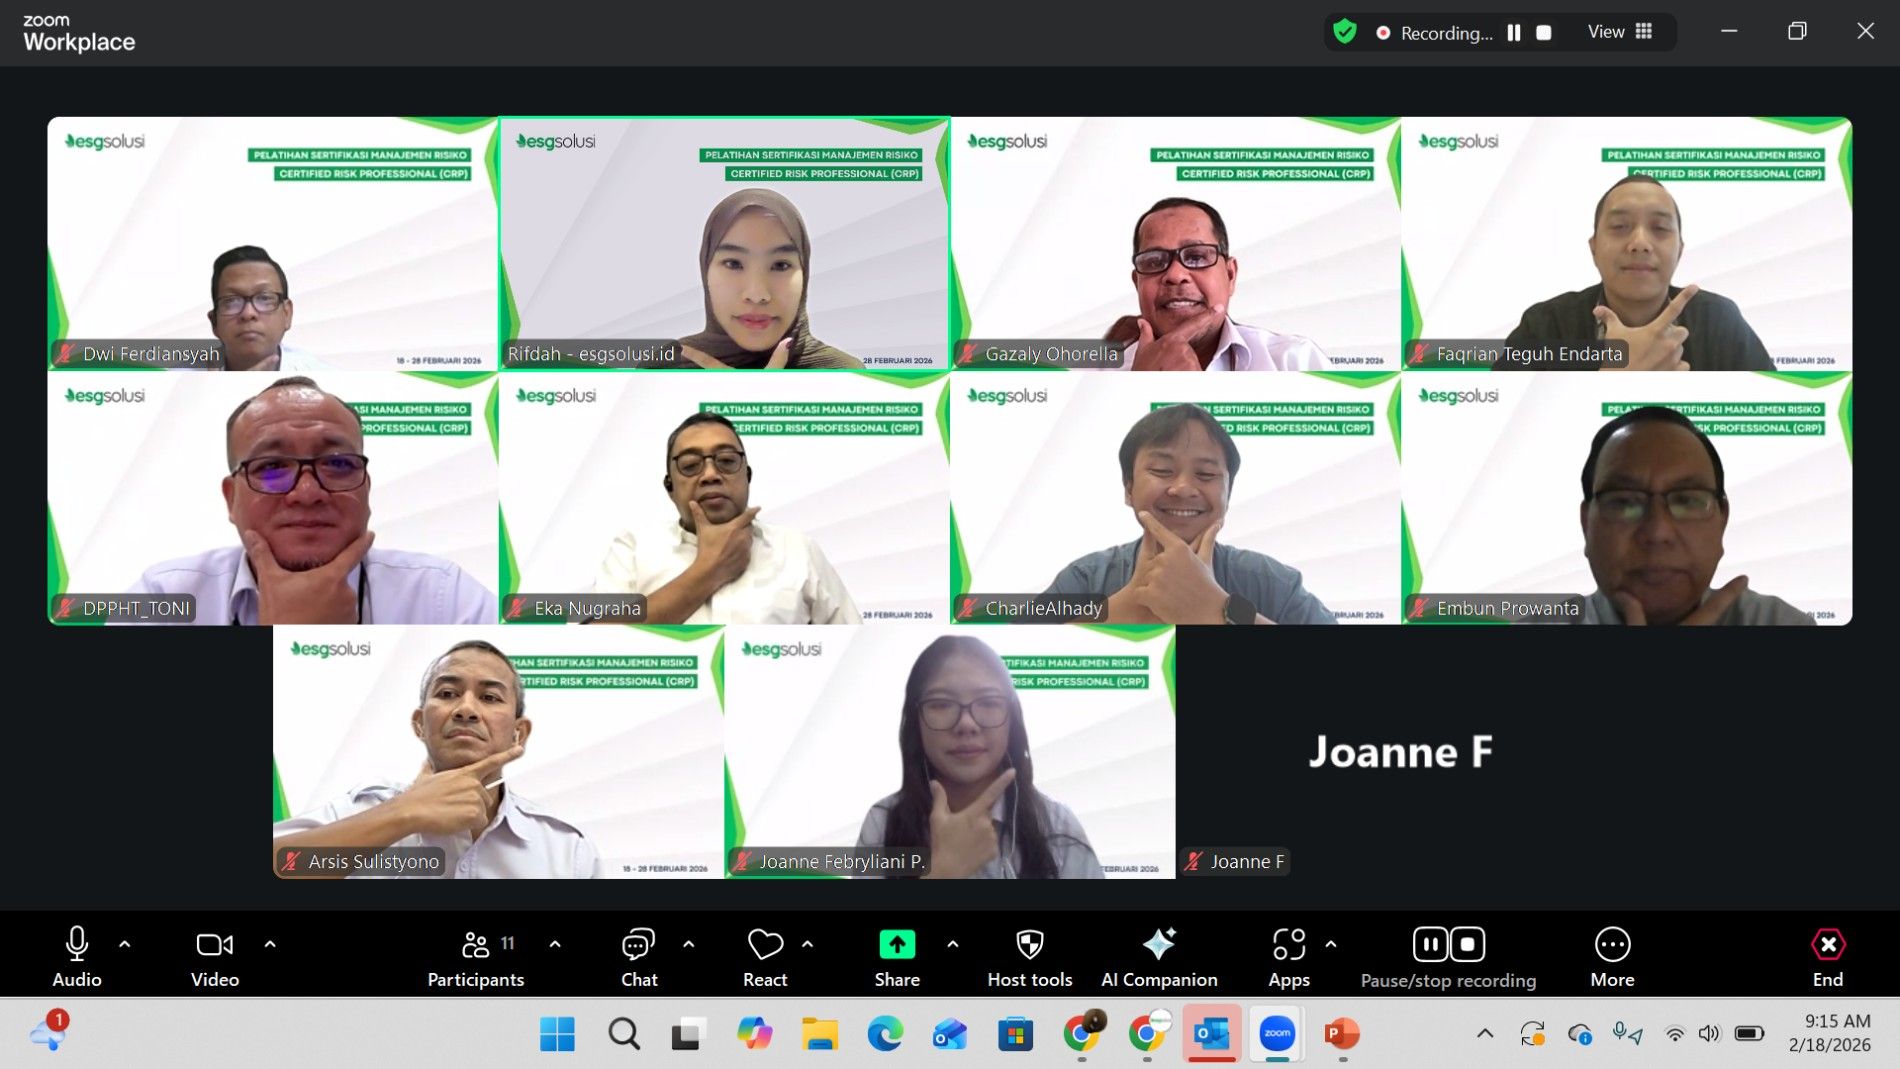
Task: Click the Faqrian Teguh Endarta name label
Action: click(x=1529, y=354)
